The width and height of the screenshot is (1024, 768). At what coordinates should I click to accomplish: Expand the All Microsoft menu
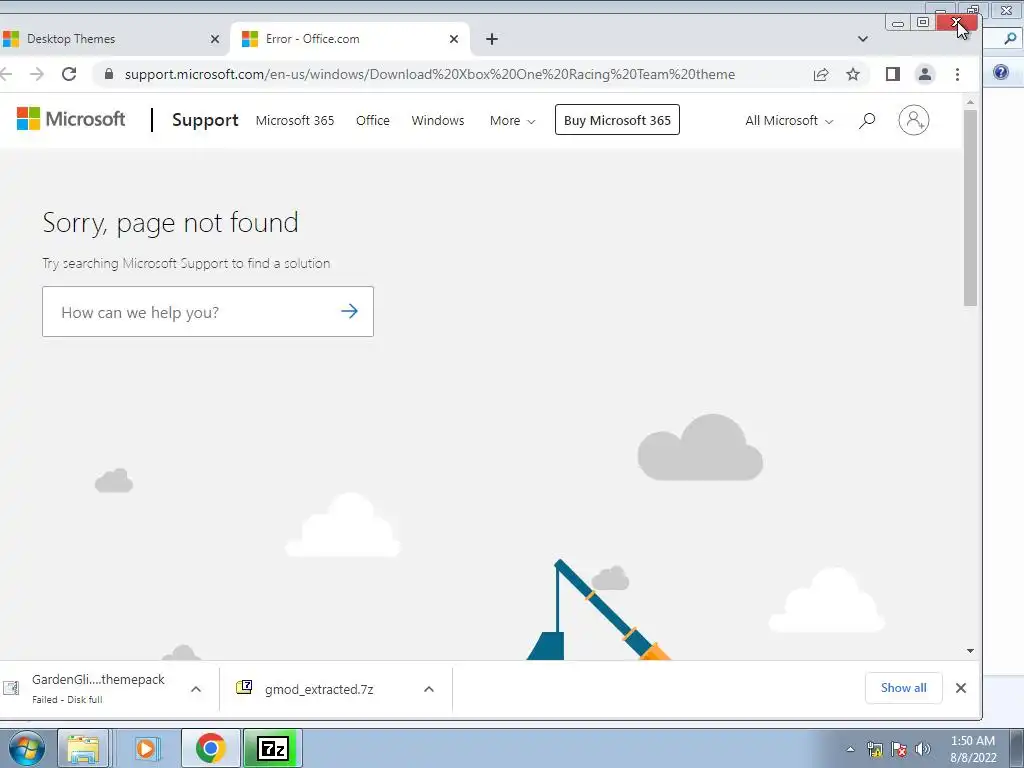click(789, 120)
